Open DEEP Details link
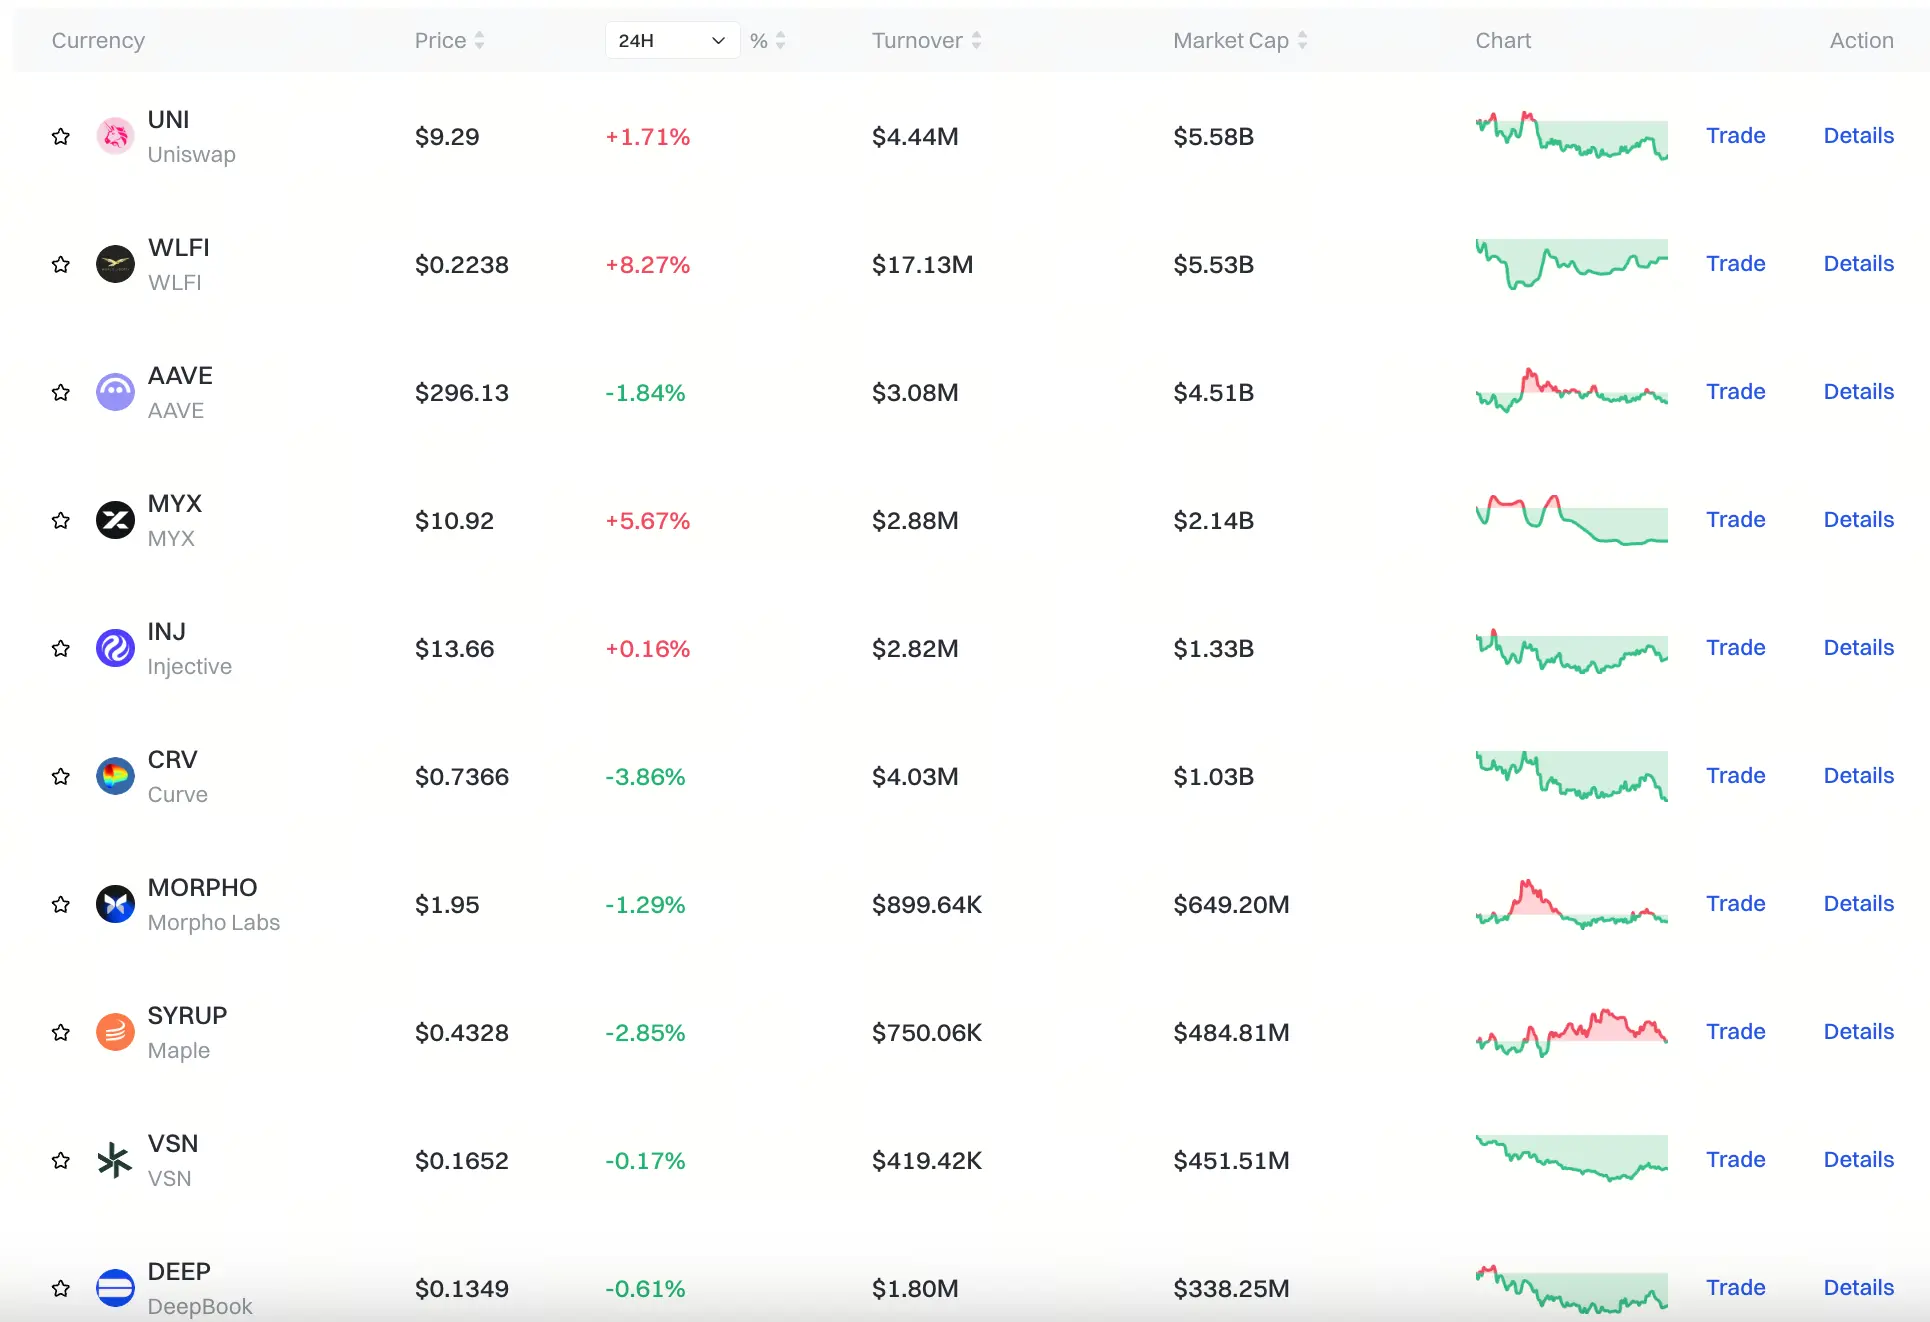 (1858, 1288)
